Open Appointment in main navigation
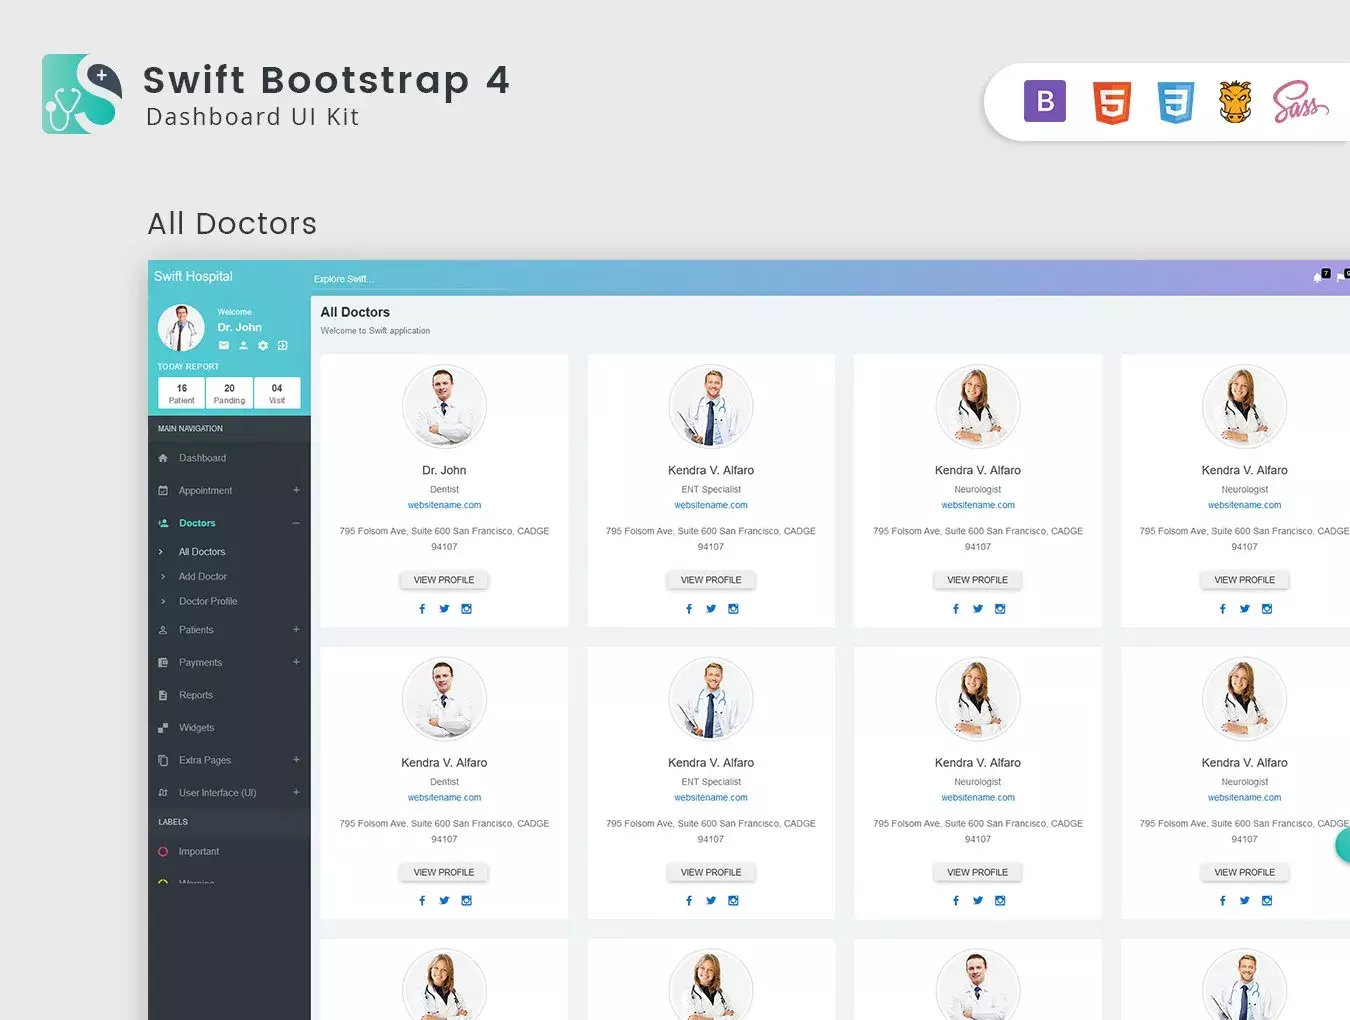The height and width of the screenshot is (1020, 1350). (x=205, y=491)
